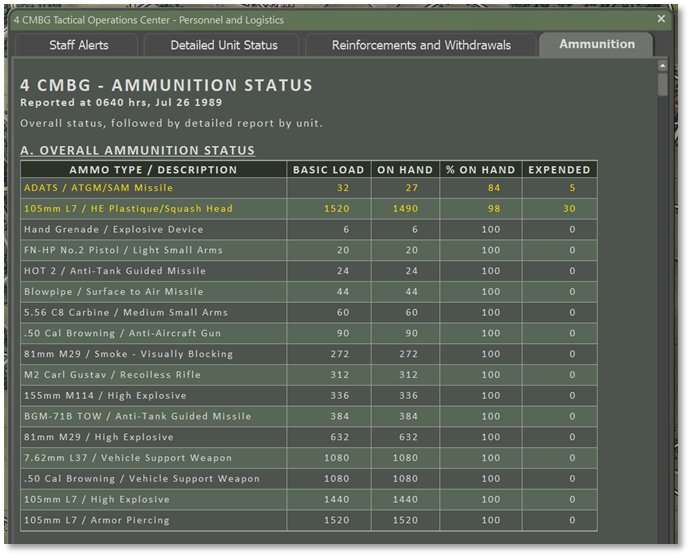Open the Detailed Unit Status tab

[x=223, y=45]
